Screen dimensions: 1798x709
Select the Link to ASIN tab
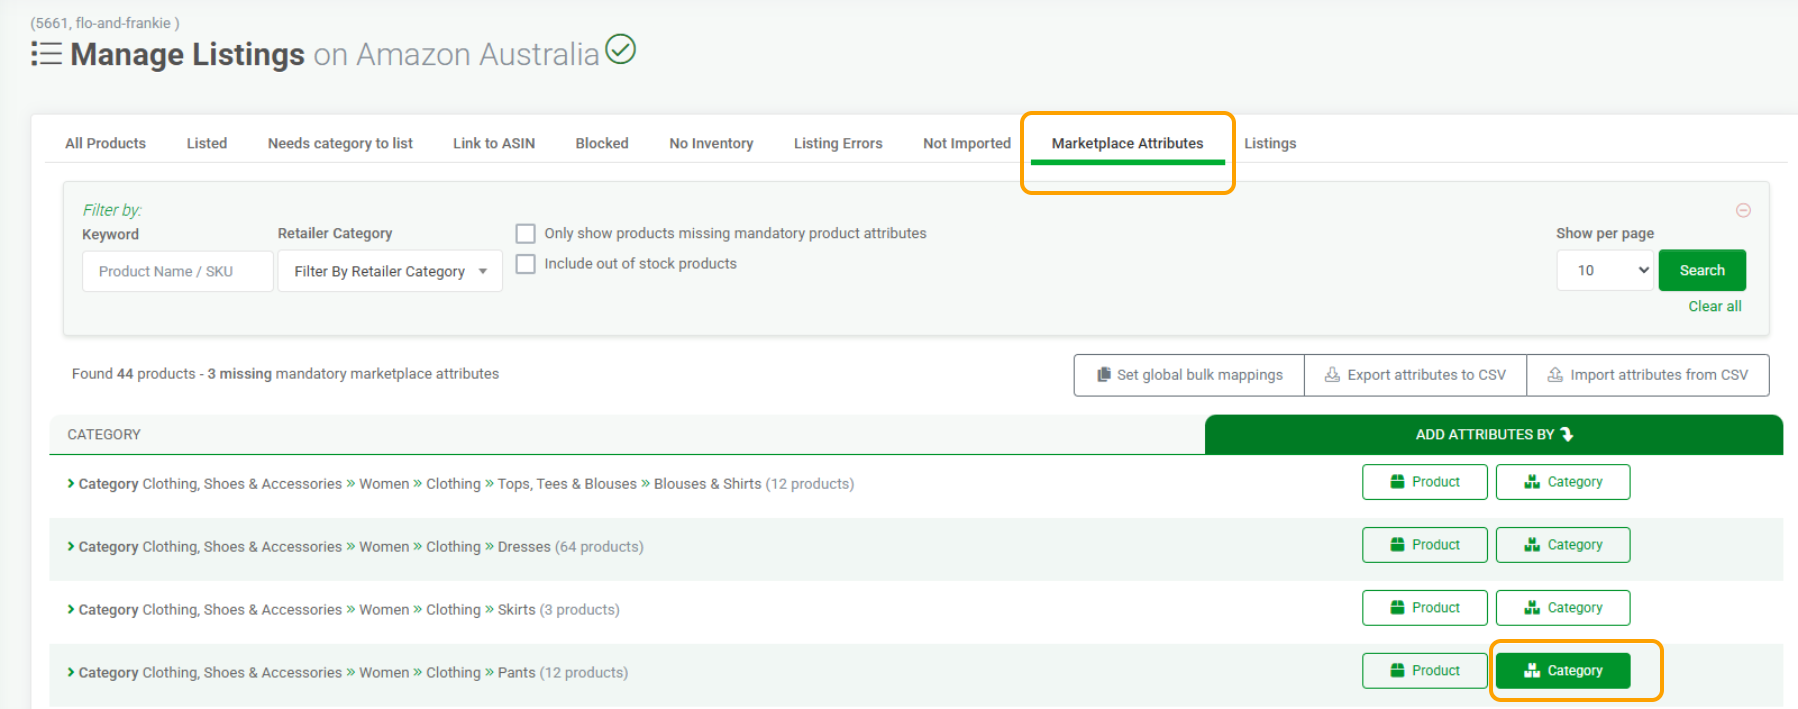[494, 143]
